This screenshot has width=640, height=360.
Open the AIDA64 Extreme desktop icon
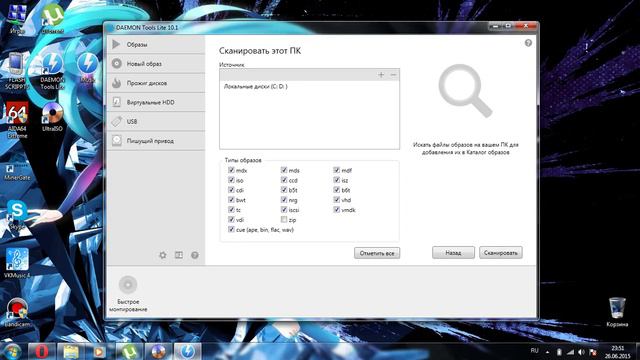click(x=17, y=120)
